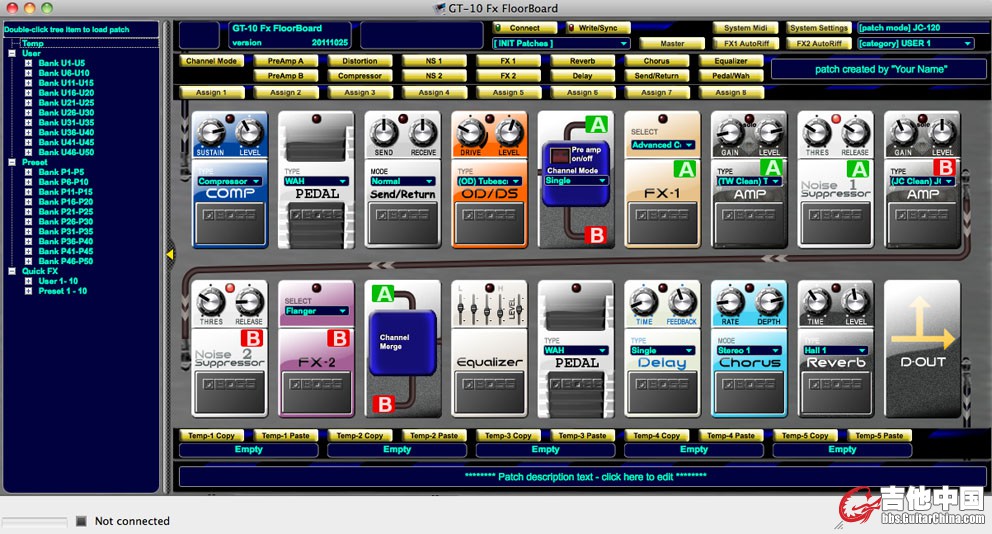Open the FX-2 Flanger select dropdown
This screenshot has height=534, width=992.
316,311
